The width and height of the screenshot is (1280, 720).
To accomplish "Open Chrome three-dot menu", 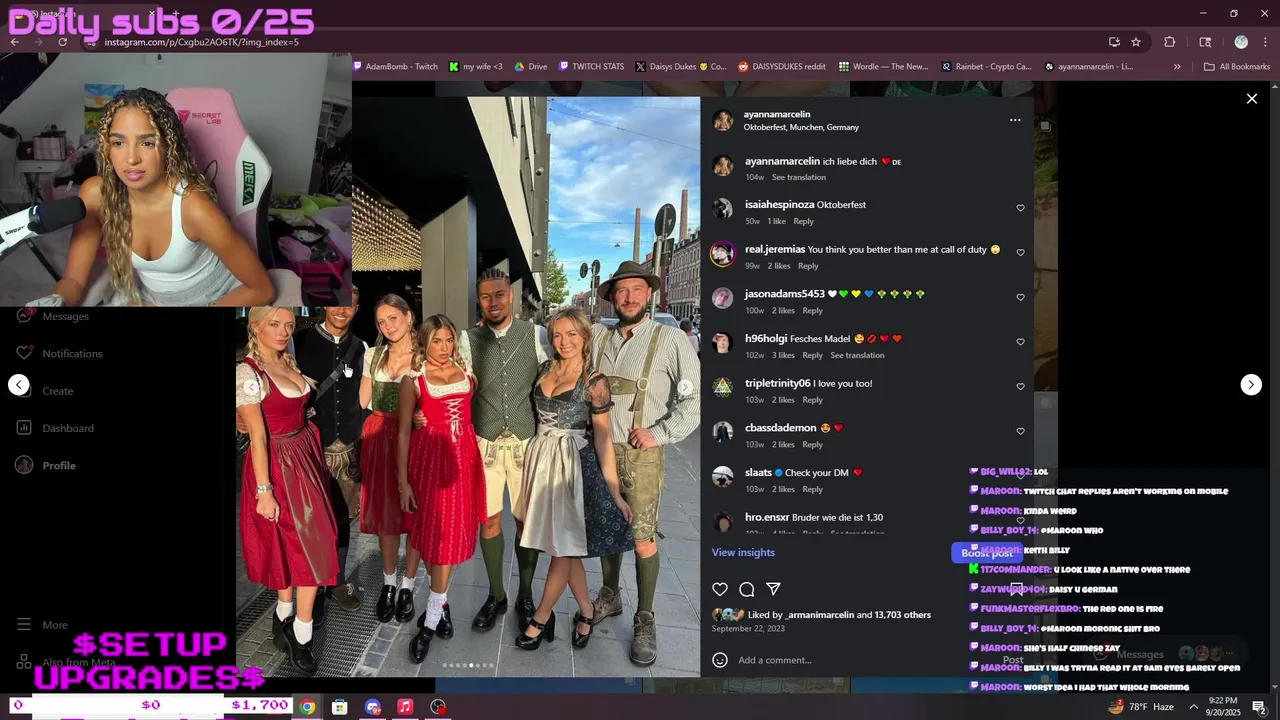I will coord(1265,42).
